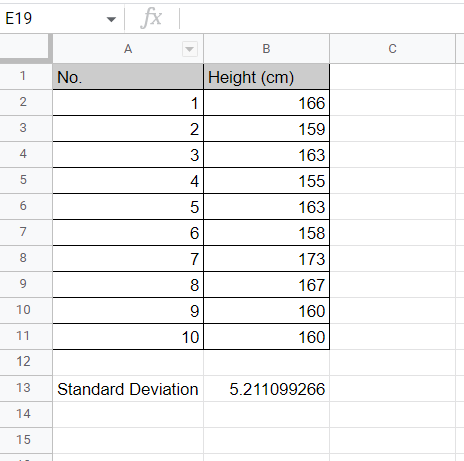Select the cell showing 5.211099266
The width and height of the screenshot is (464, 461).
point(266,389)
